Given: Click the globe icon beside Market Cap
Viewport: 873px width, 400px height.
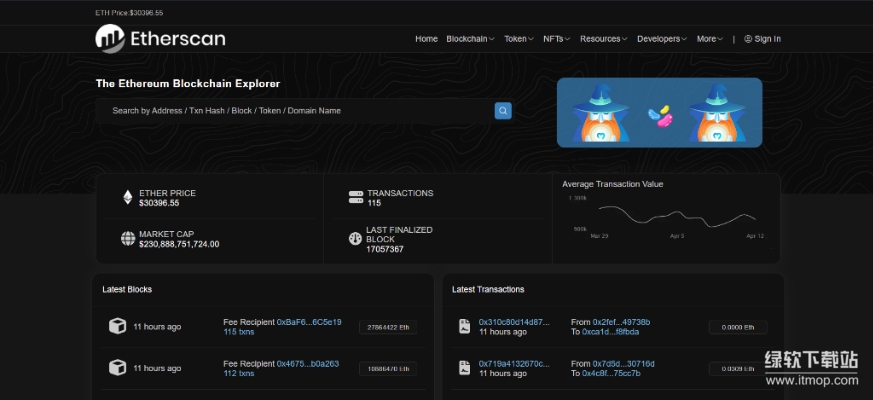Looking at the screenshot, I should [128, 238].
